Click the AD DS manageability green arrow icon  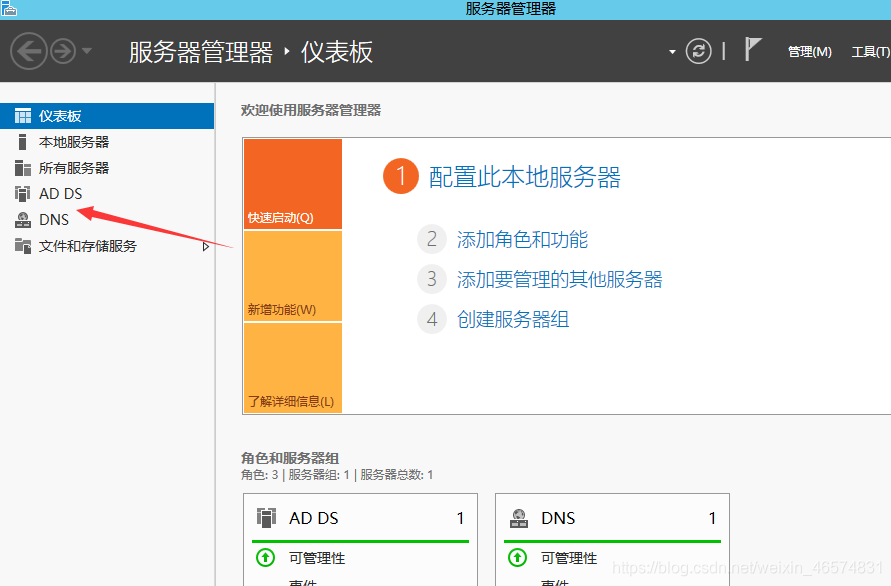[265, 558]
